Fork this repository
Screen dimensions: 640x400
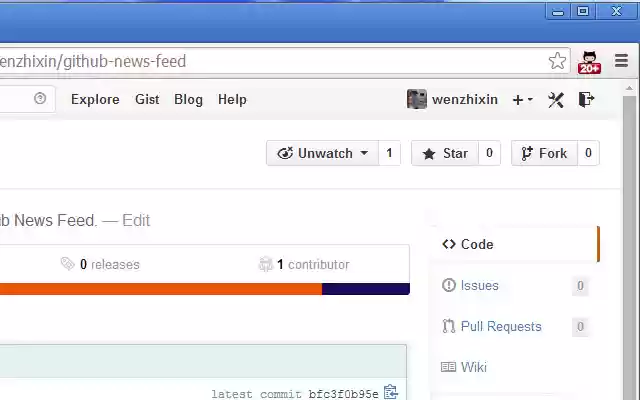tap(544, 153)
